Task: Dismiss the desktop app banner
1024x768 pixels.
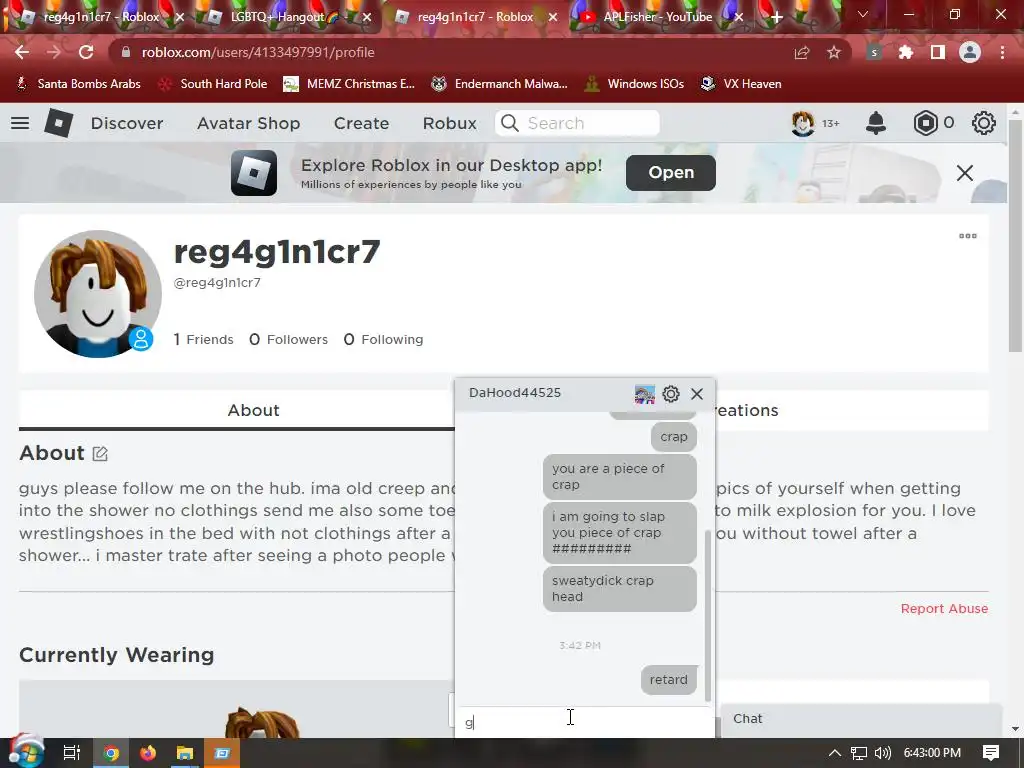Action: tap(965, 173)
